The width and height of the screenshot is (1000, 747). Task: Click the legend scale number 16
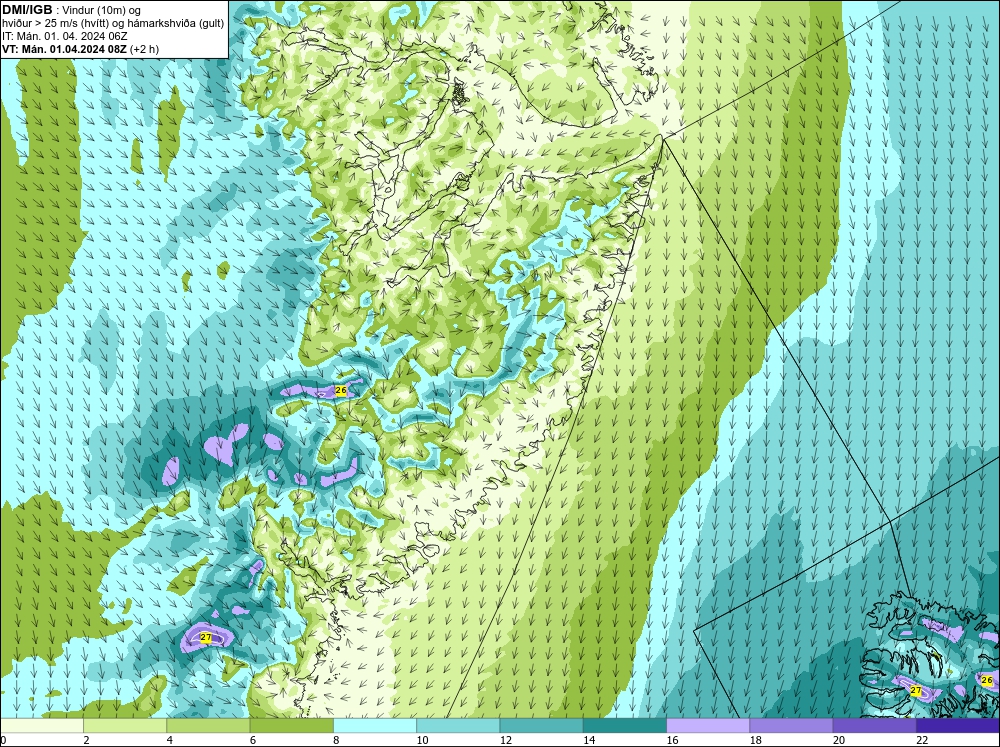point(672,740)
